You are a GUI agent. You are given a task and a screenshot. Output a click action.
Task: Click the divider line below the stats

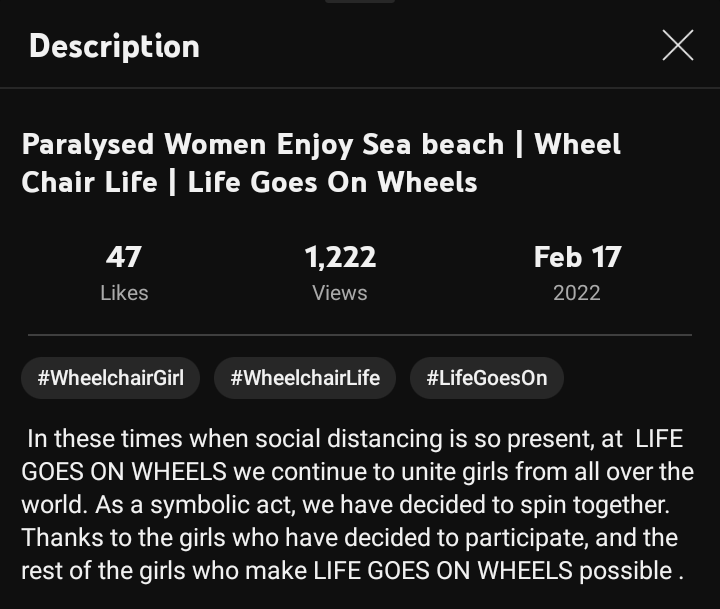click(360, 334)
